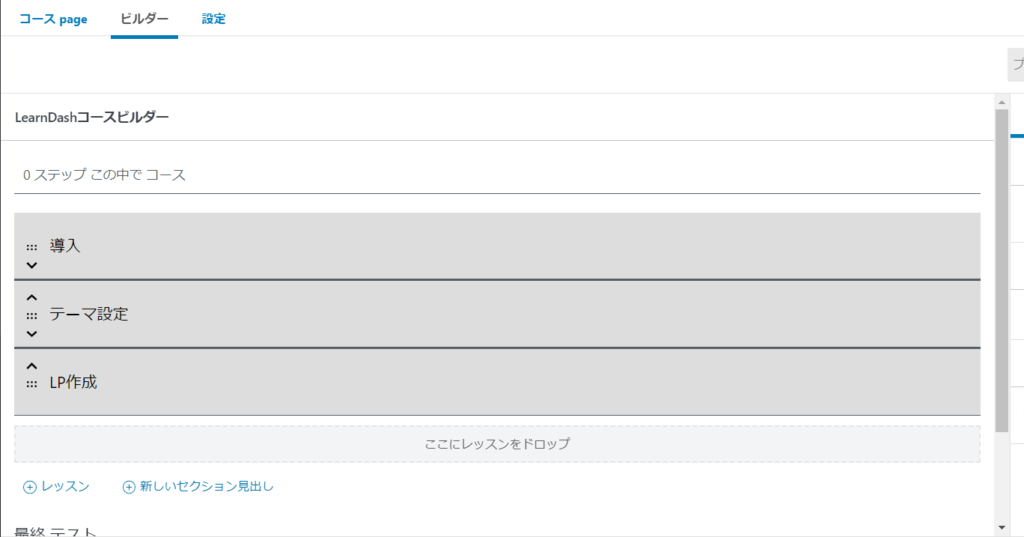Click the vertical scrollbar thumb
Image resolution: width=1024 pixels, height=537 pixels.
click(x=1002, y=270)
